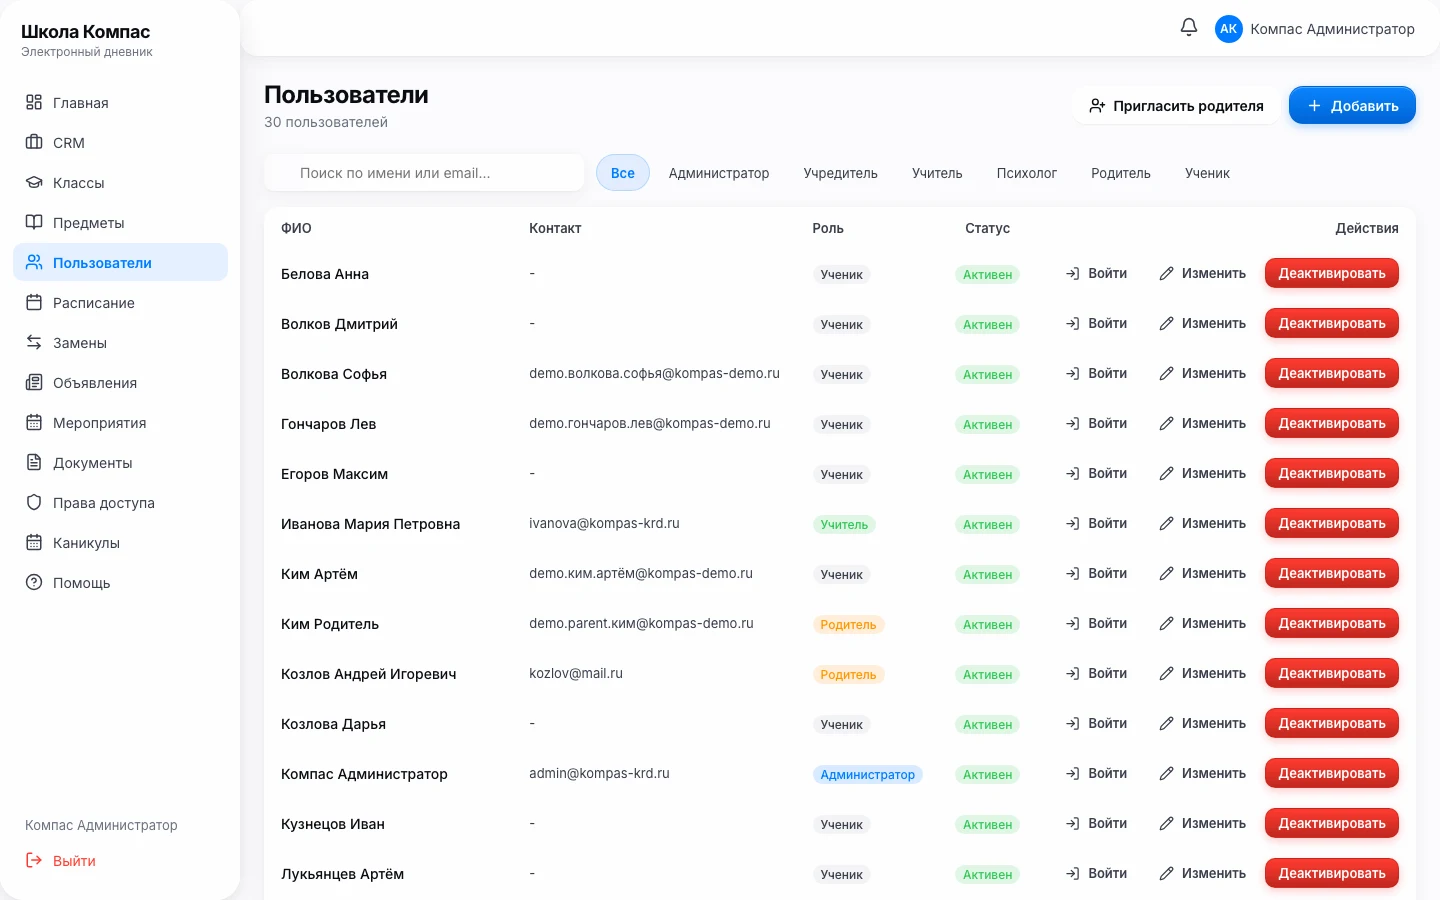Click the Добавить button
This screenshot has height=900, width=1440.
[1352, 105]
